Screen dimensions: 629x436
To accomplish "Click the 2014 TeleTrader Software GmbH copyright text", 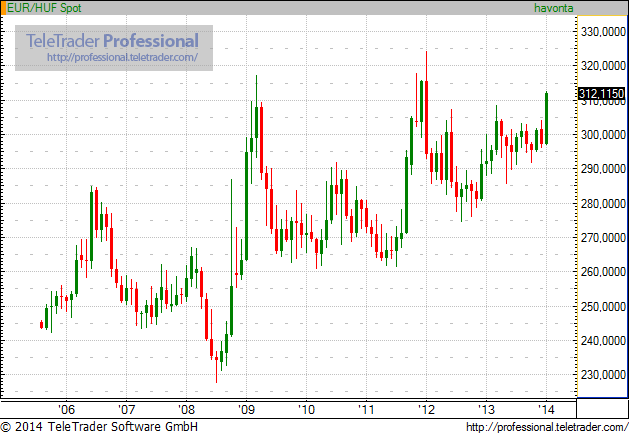I will pos(99,427).
